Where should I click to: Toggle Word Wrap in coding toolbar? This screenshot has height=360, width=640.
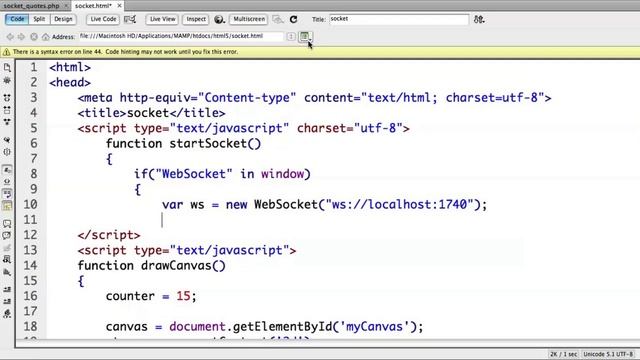[7, 194]
